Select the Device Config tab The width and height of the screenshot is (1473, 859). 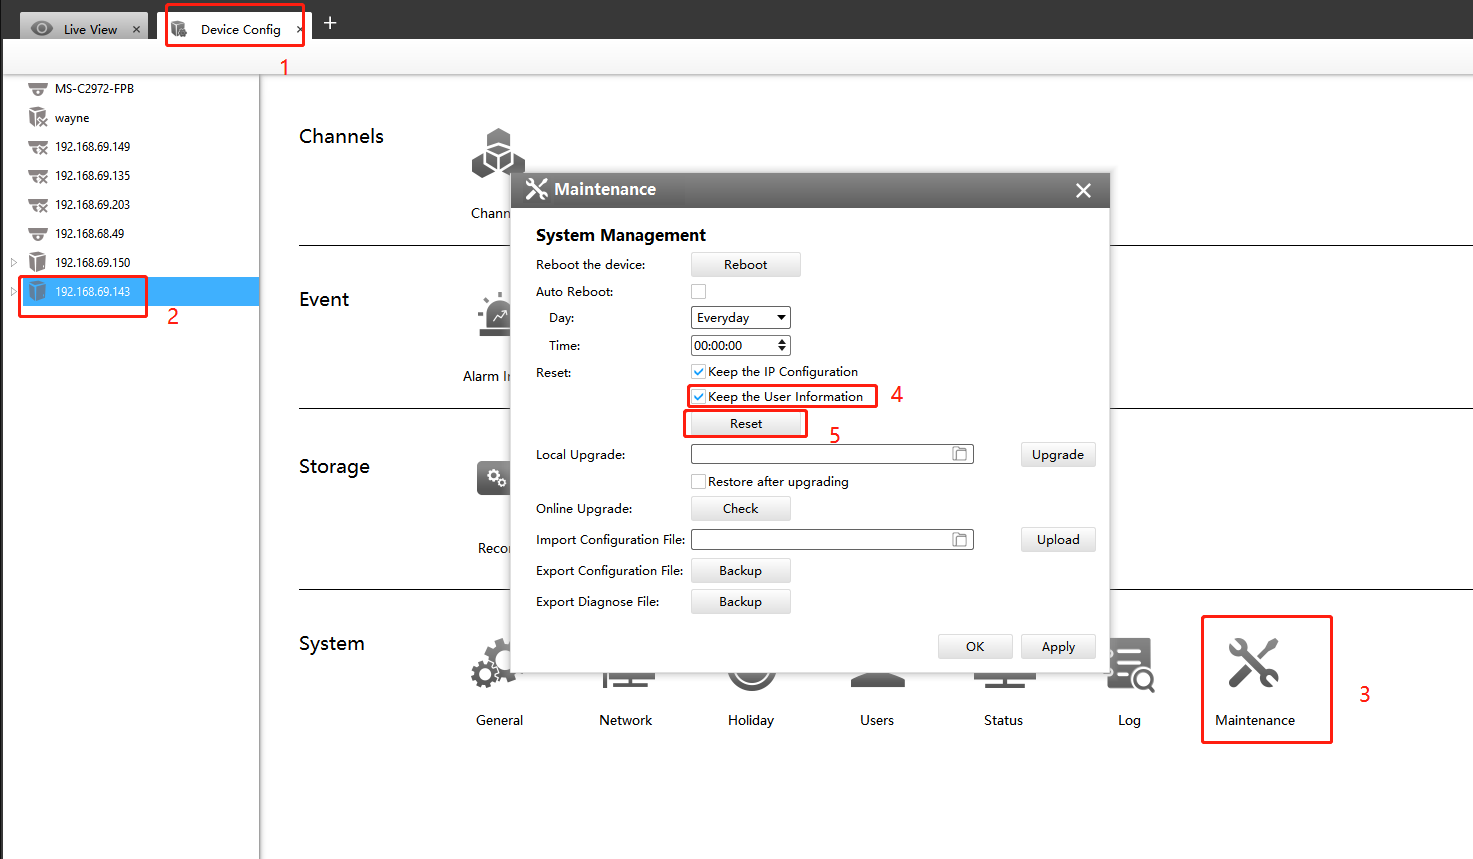tap(236, 27)
